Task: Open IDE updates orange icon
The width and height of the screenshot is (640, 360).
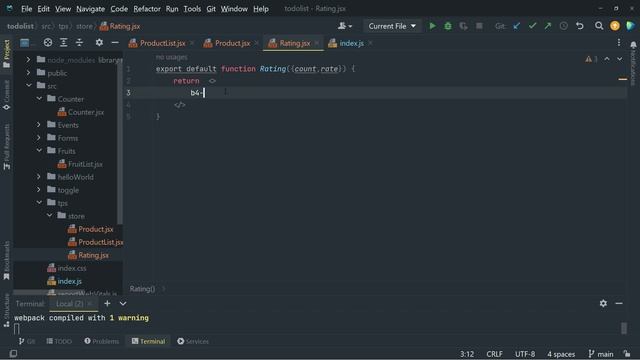Action: click(615, 26)
